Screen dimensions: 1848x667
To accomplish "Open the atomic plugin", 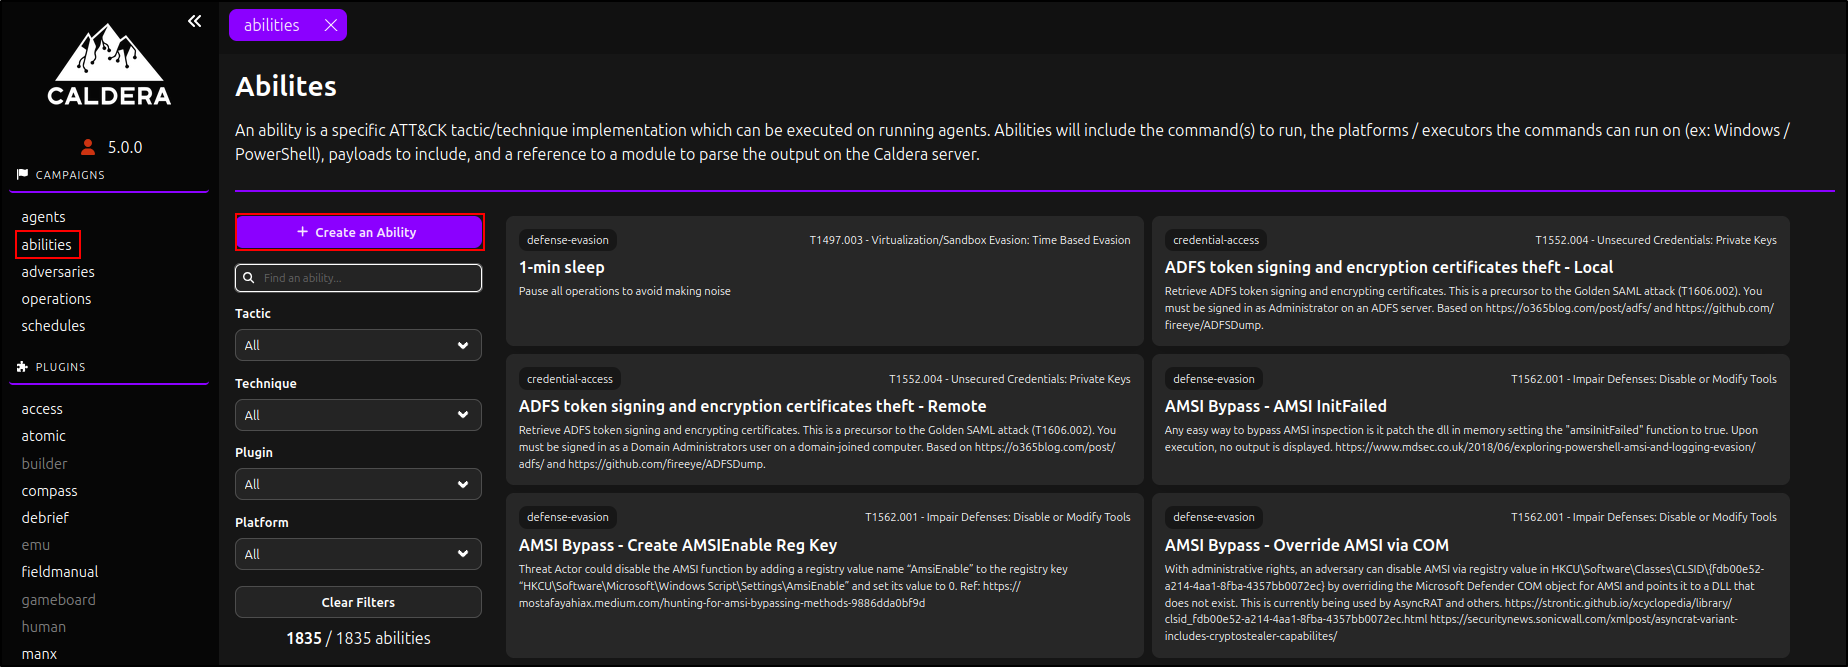I will 44,436.
